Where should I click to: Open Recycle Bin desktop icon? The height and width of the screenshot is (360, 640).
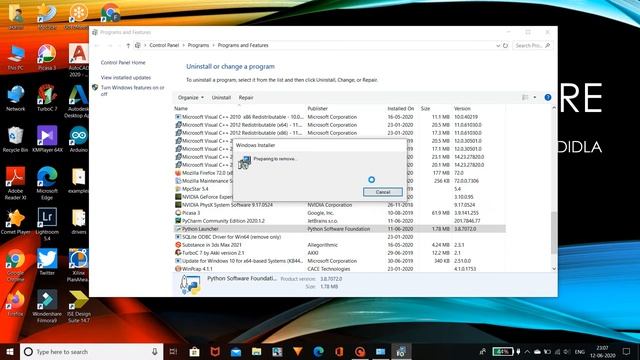16,139
